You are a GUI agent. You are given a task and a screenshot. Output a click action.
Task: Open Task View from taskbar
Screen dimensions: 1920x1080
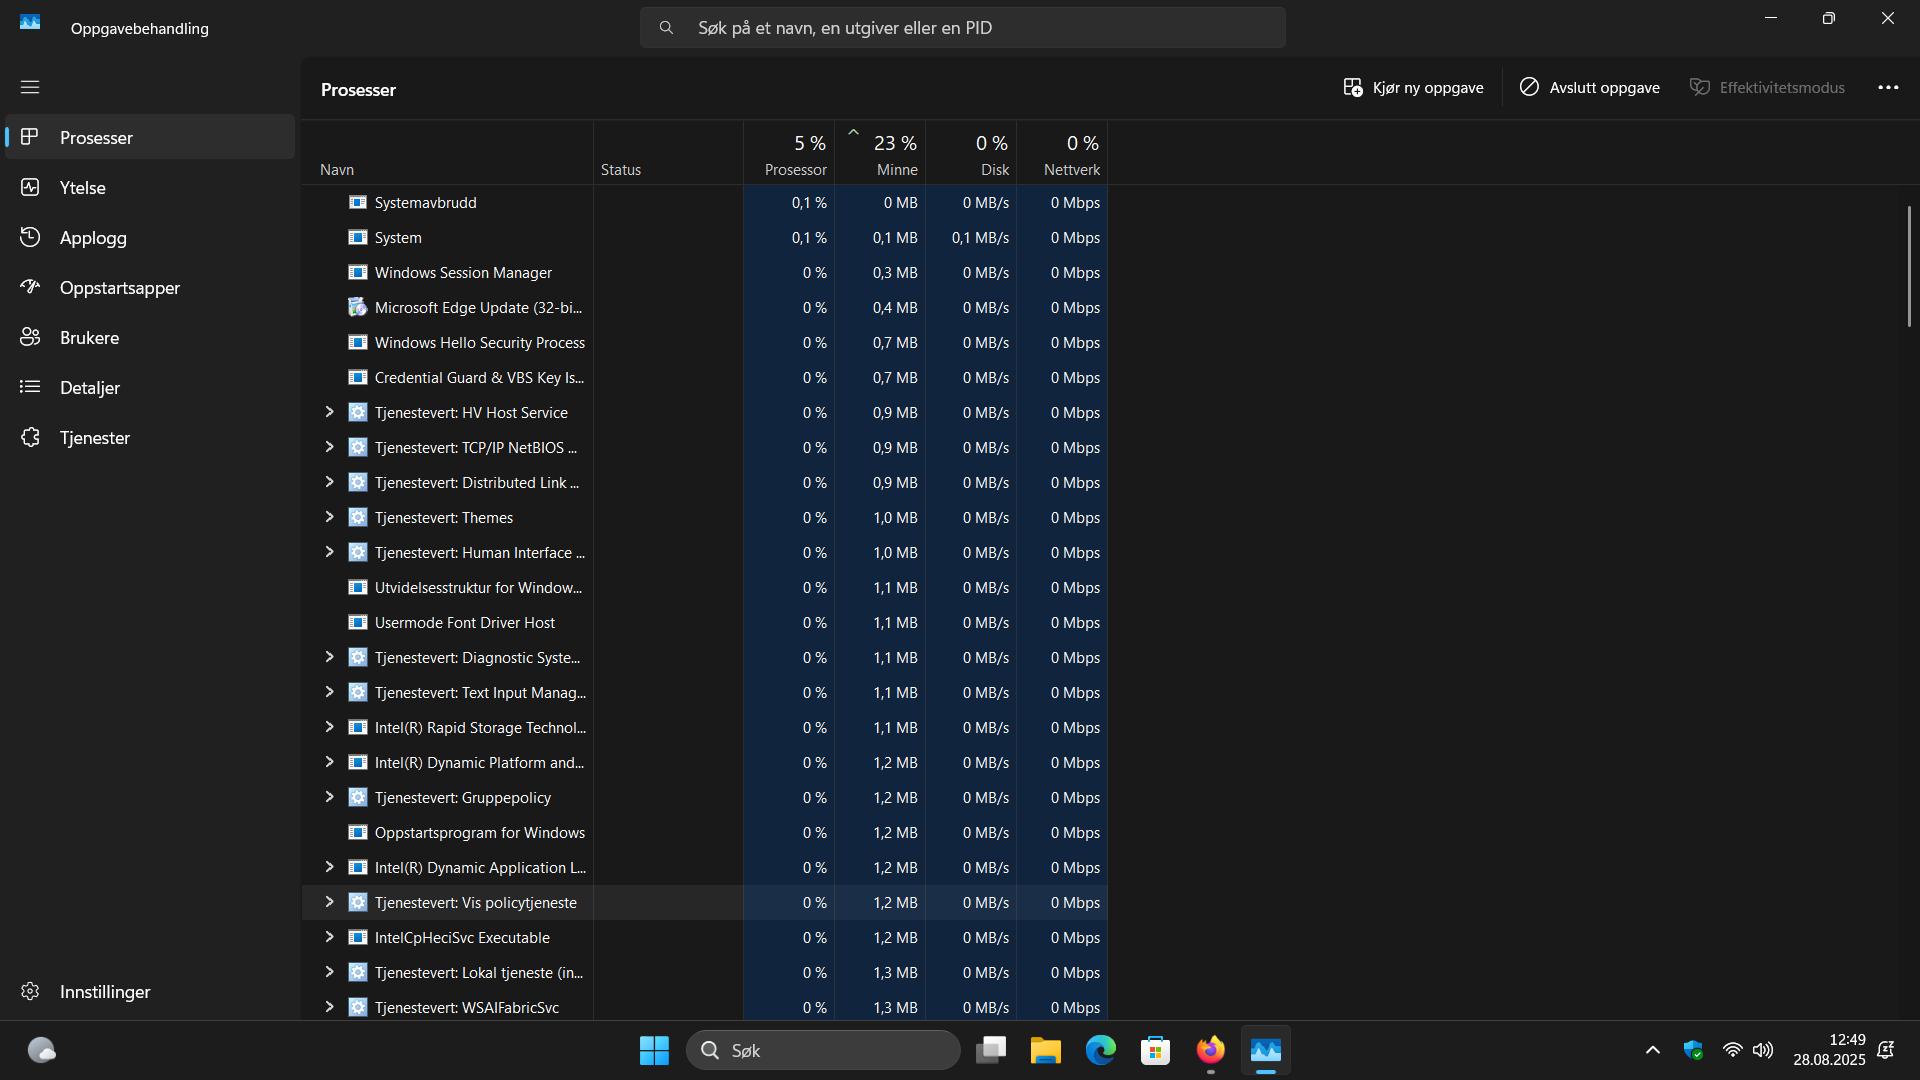(x=991, y=1050)
